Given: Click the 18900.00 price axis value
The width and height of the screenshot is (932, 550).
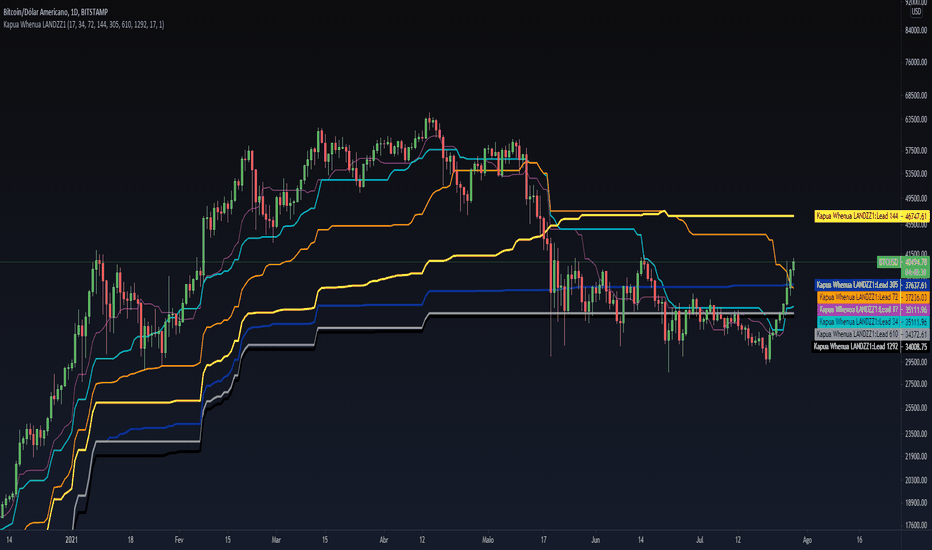Looking at the screenshot, I should click(916, 503).
